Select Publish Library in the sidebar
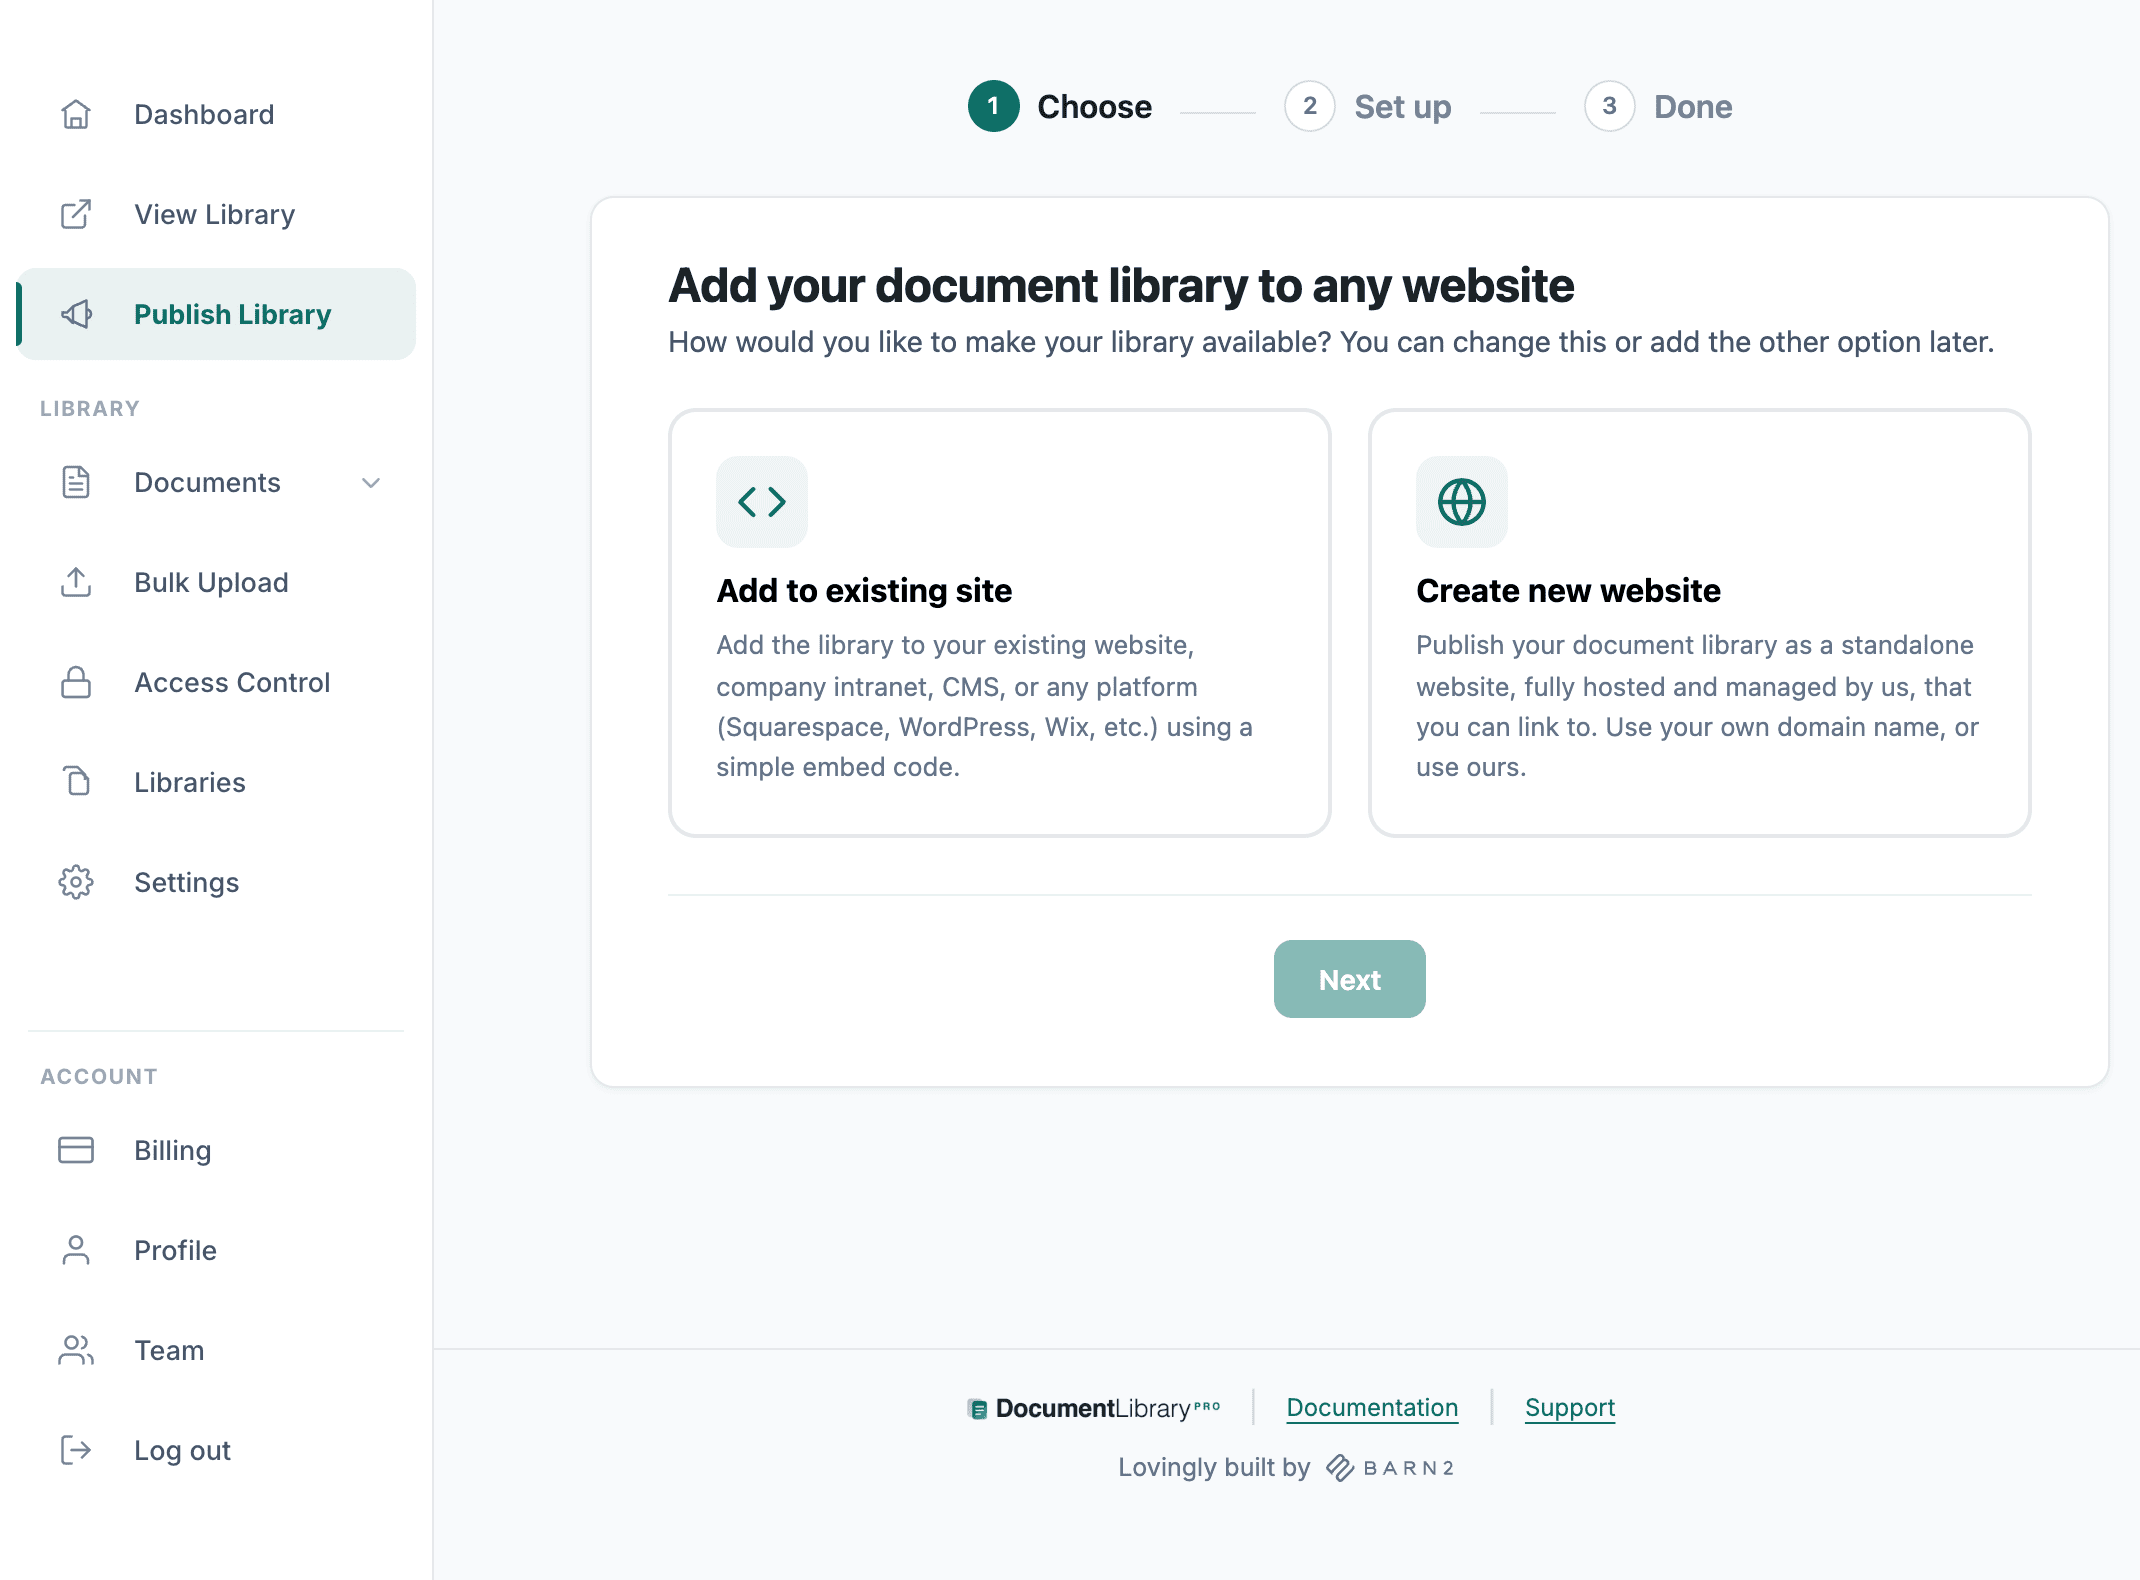Image resolution: width=2140 pixels, height=1580 pixels. [216, 314]
